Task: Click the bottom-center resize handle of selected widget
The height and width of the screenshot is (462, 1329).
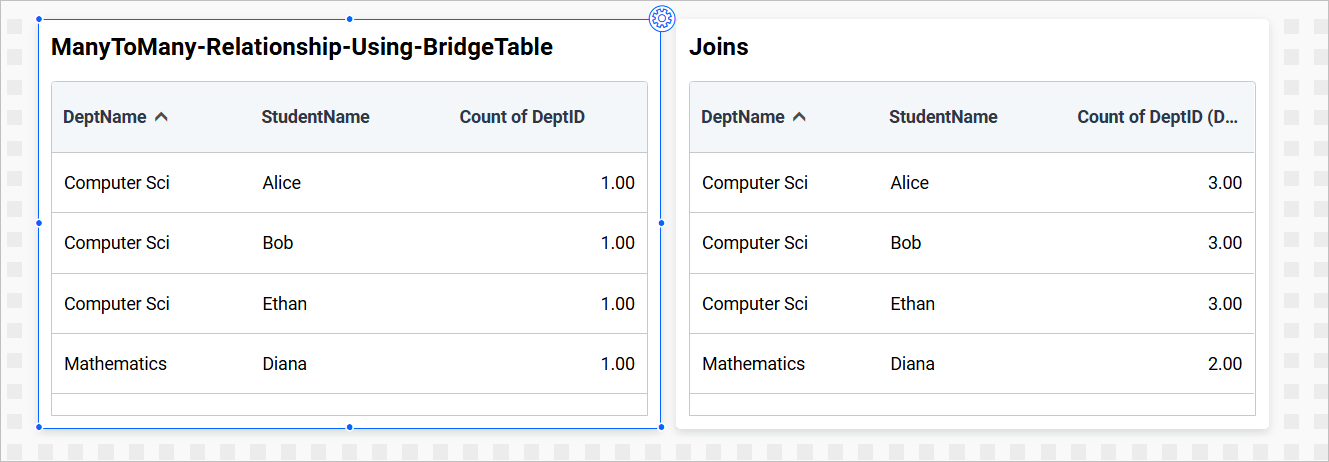Action: click(349, 427)
